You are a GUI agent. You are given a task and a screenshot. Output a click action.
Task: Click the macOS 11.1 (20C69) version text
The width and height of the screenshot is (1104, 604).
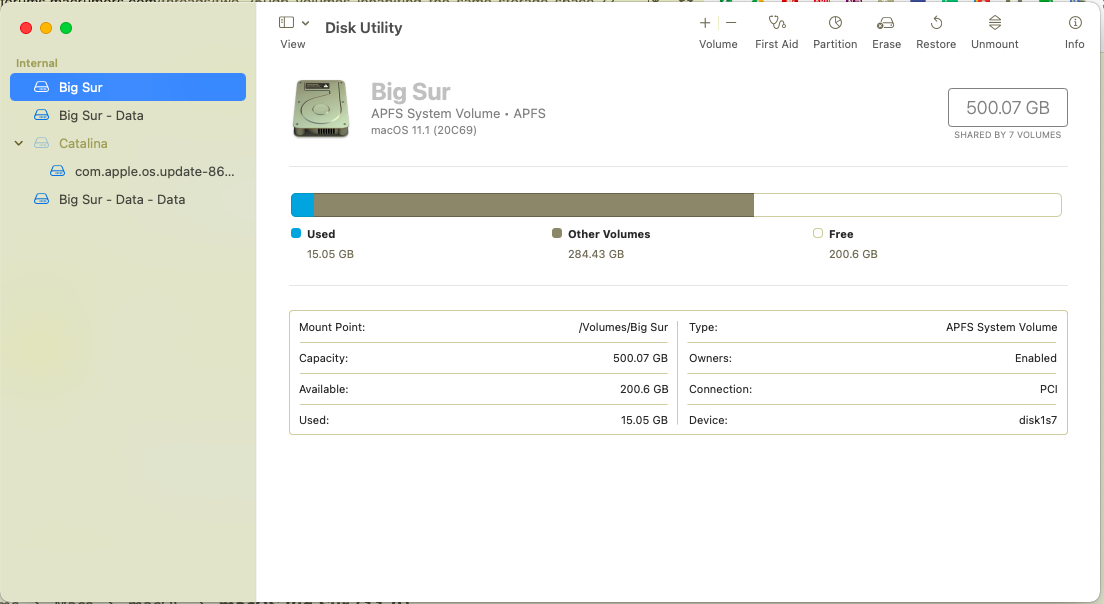(x=424, y=130)
